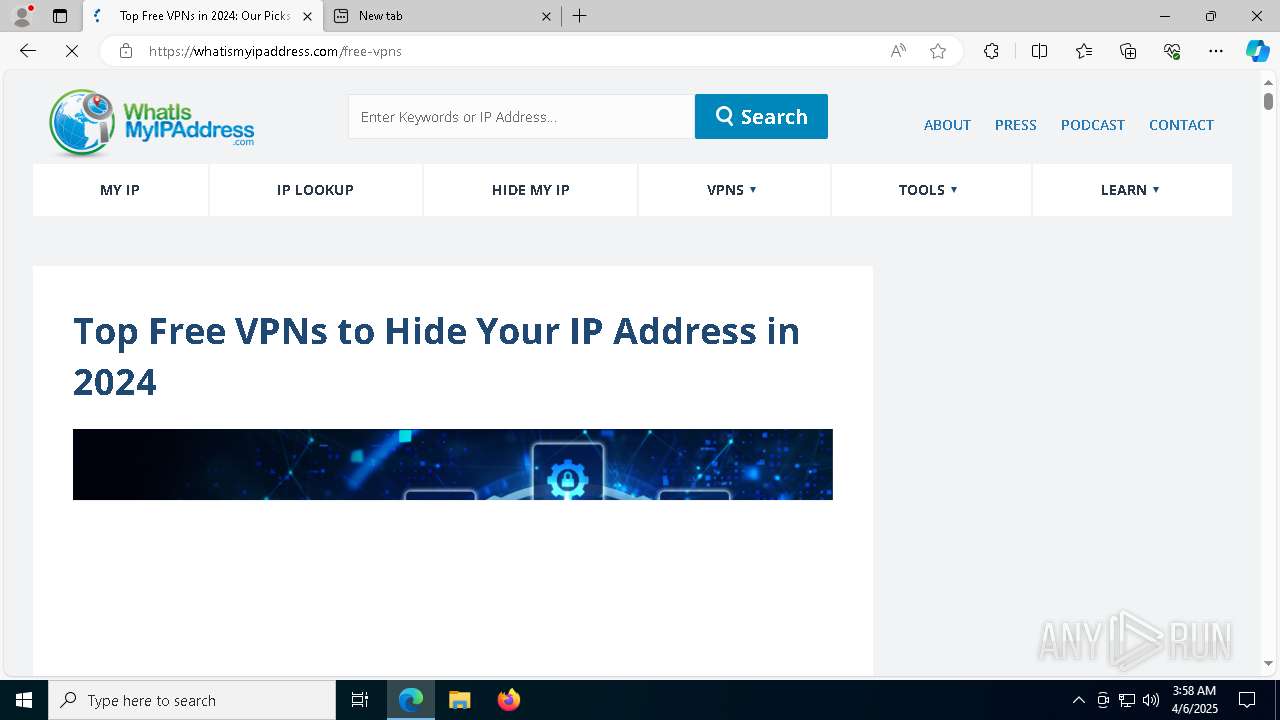Go back with the browser arrow
This screenshot has height=720, width=1280.
pos(28,51)
